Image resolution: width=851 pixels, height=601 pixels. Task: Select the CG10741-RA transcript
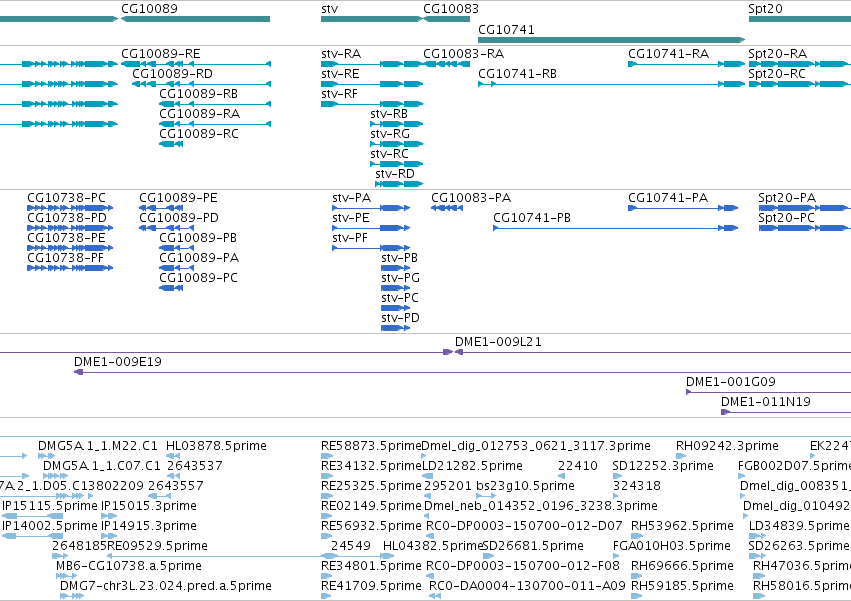point(687,64)
